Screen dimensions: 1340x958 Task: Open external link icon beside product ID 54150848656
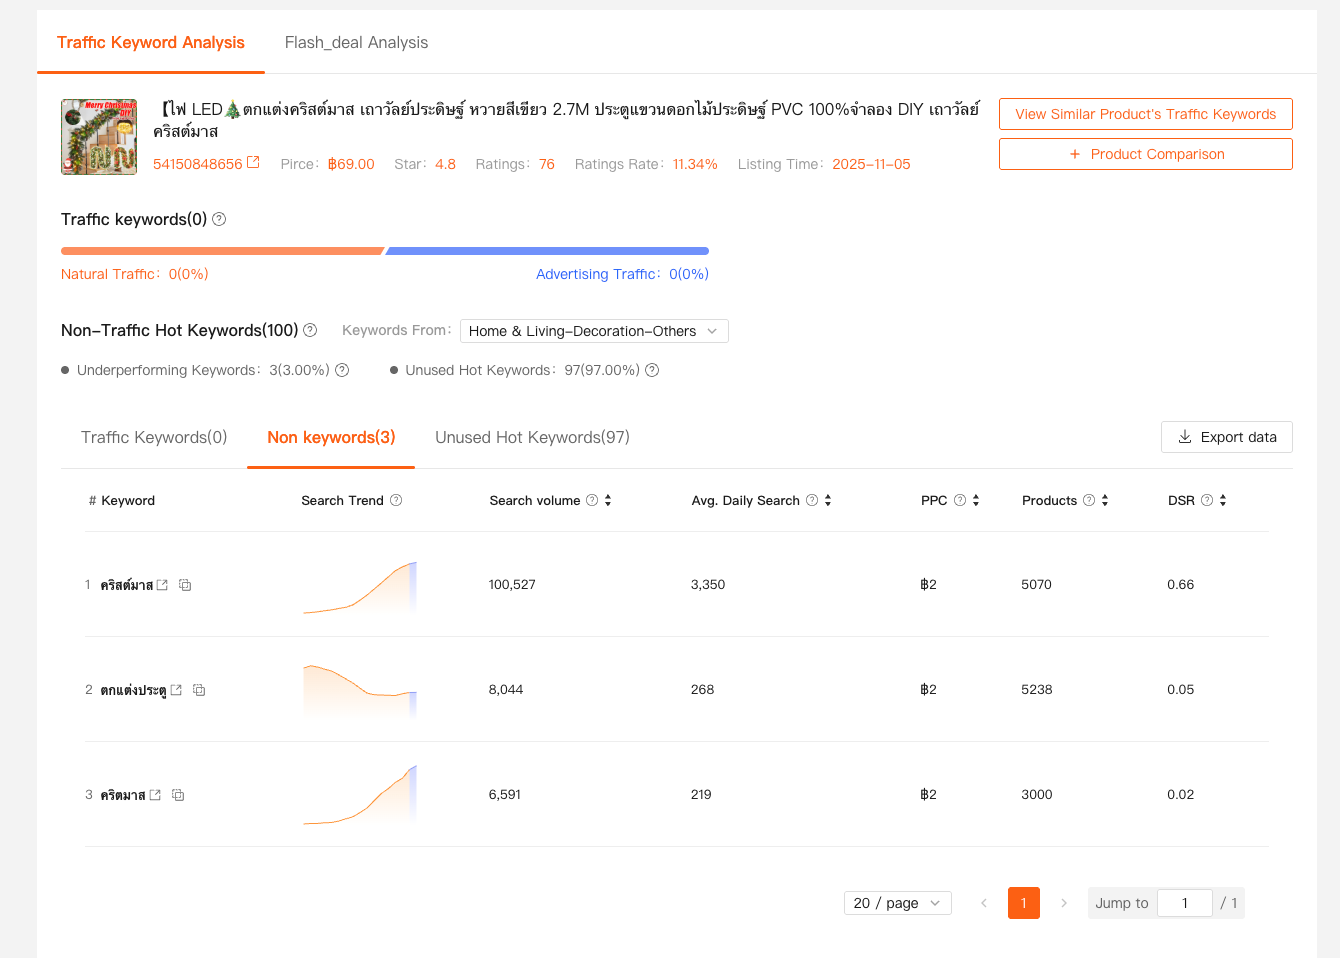coord(253,162)
